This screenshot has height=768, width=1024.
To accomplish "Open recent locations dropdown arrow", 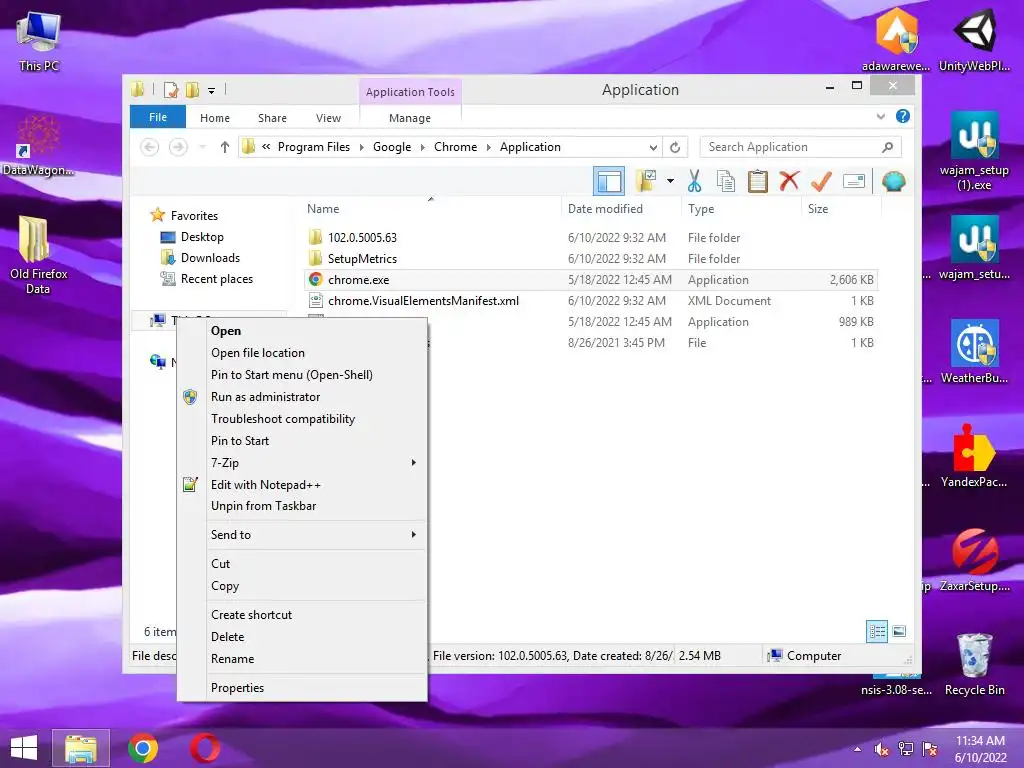I will (202, 147).
